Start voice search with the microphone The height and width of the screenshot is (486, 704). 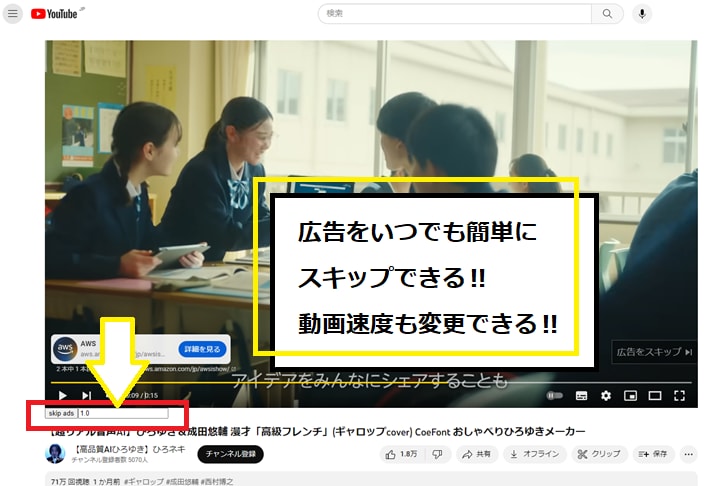pyautogui.click(x=642, y=13)
